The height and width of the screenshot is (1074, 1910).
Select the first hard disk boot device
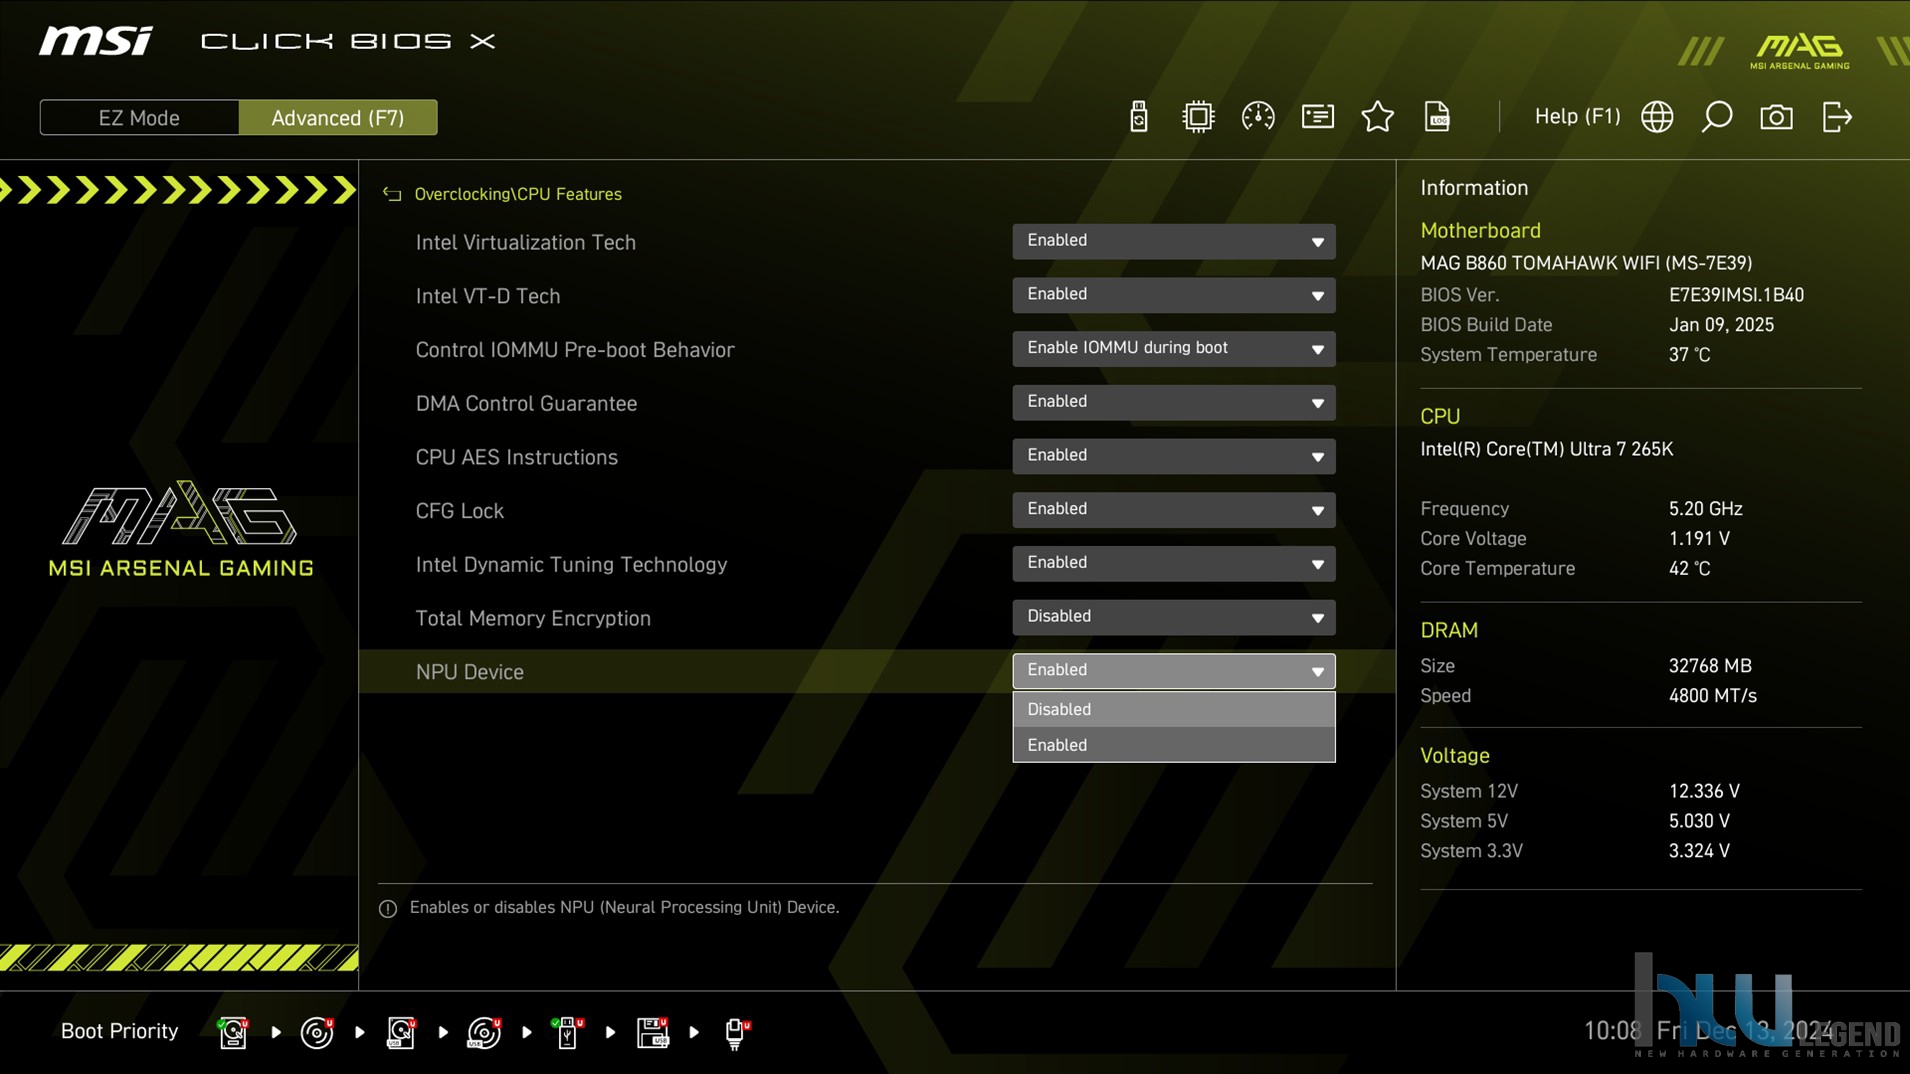click(x=233, y=1032)
